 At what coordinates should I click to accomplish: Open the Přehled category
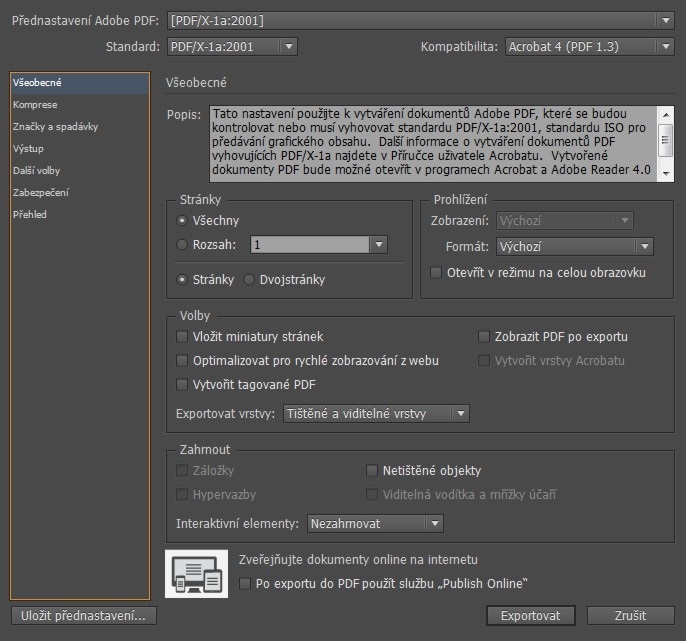[x=80, y=214]
